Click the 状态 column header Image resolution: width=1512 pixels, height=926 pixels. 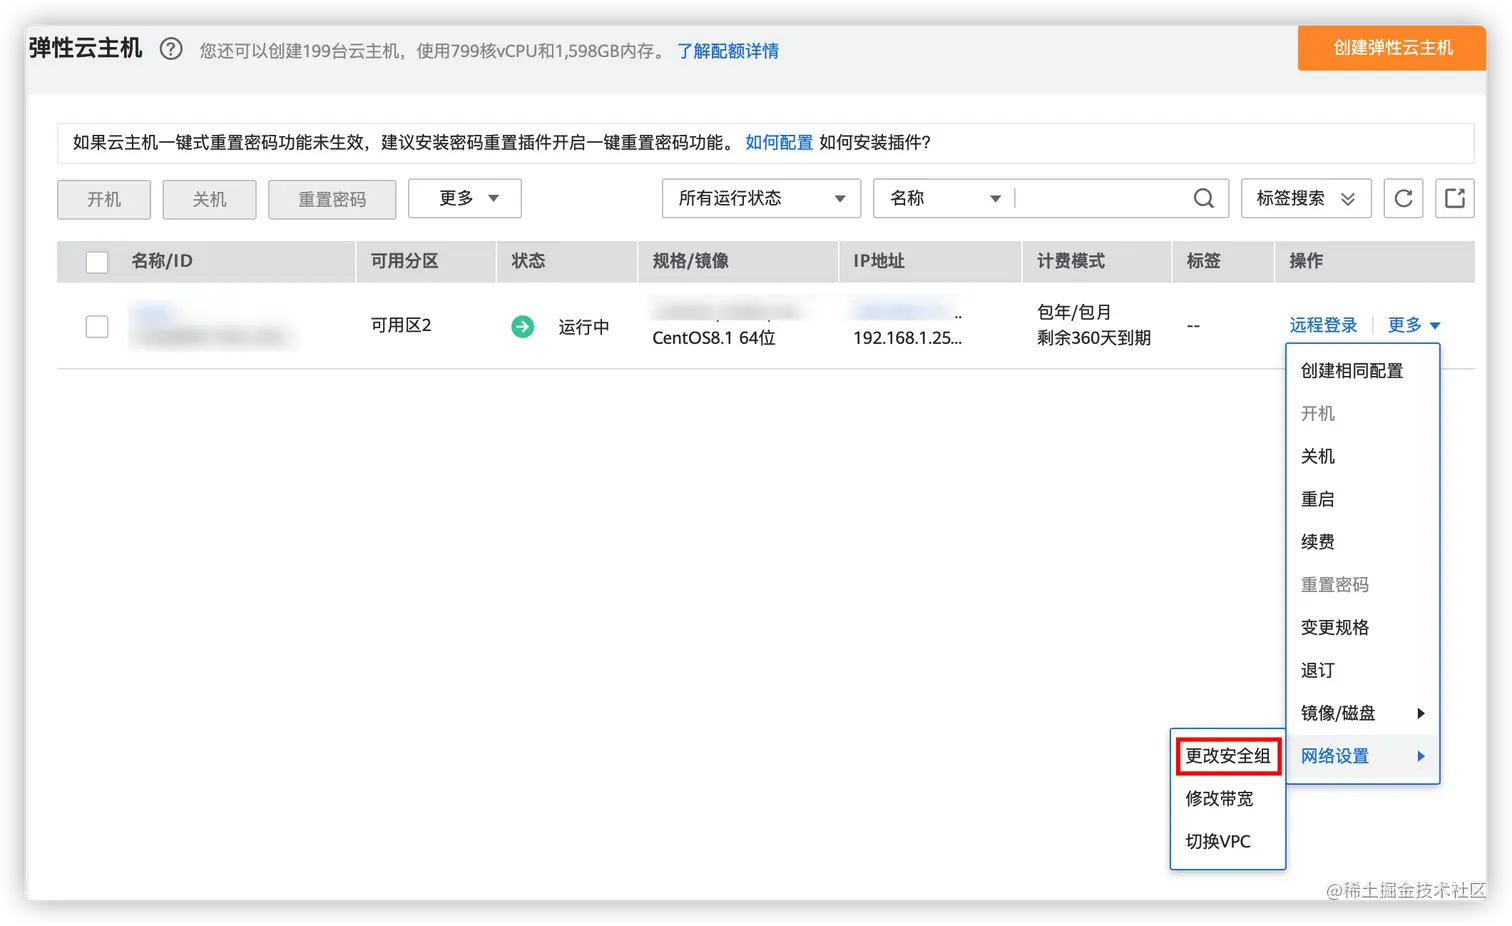coord(529,261)
